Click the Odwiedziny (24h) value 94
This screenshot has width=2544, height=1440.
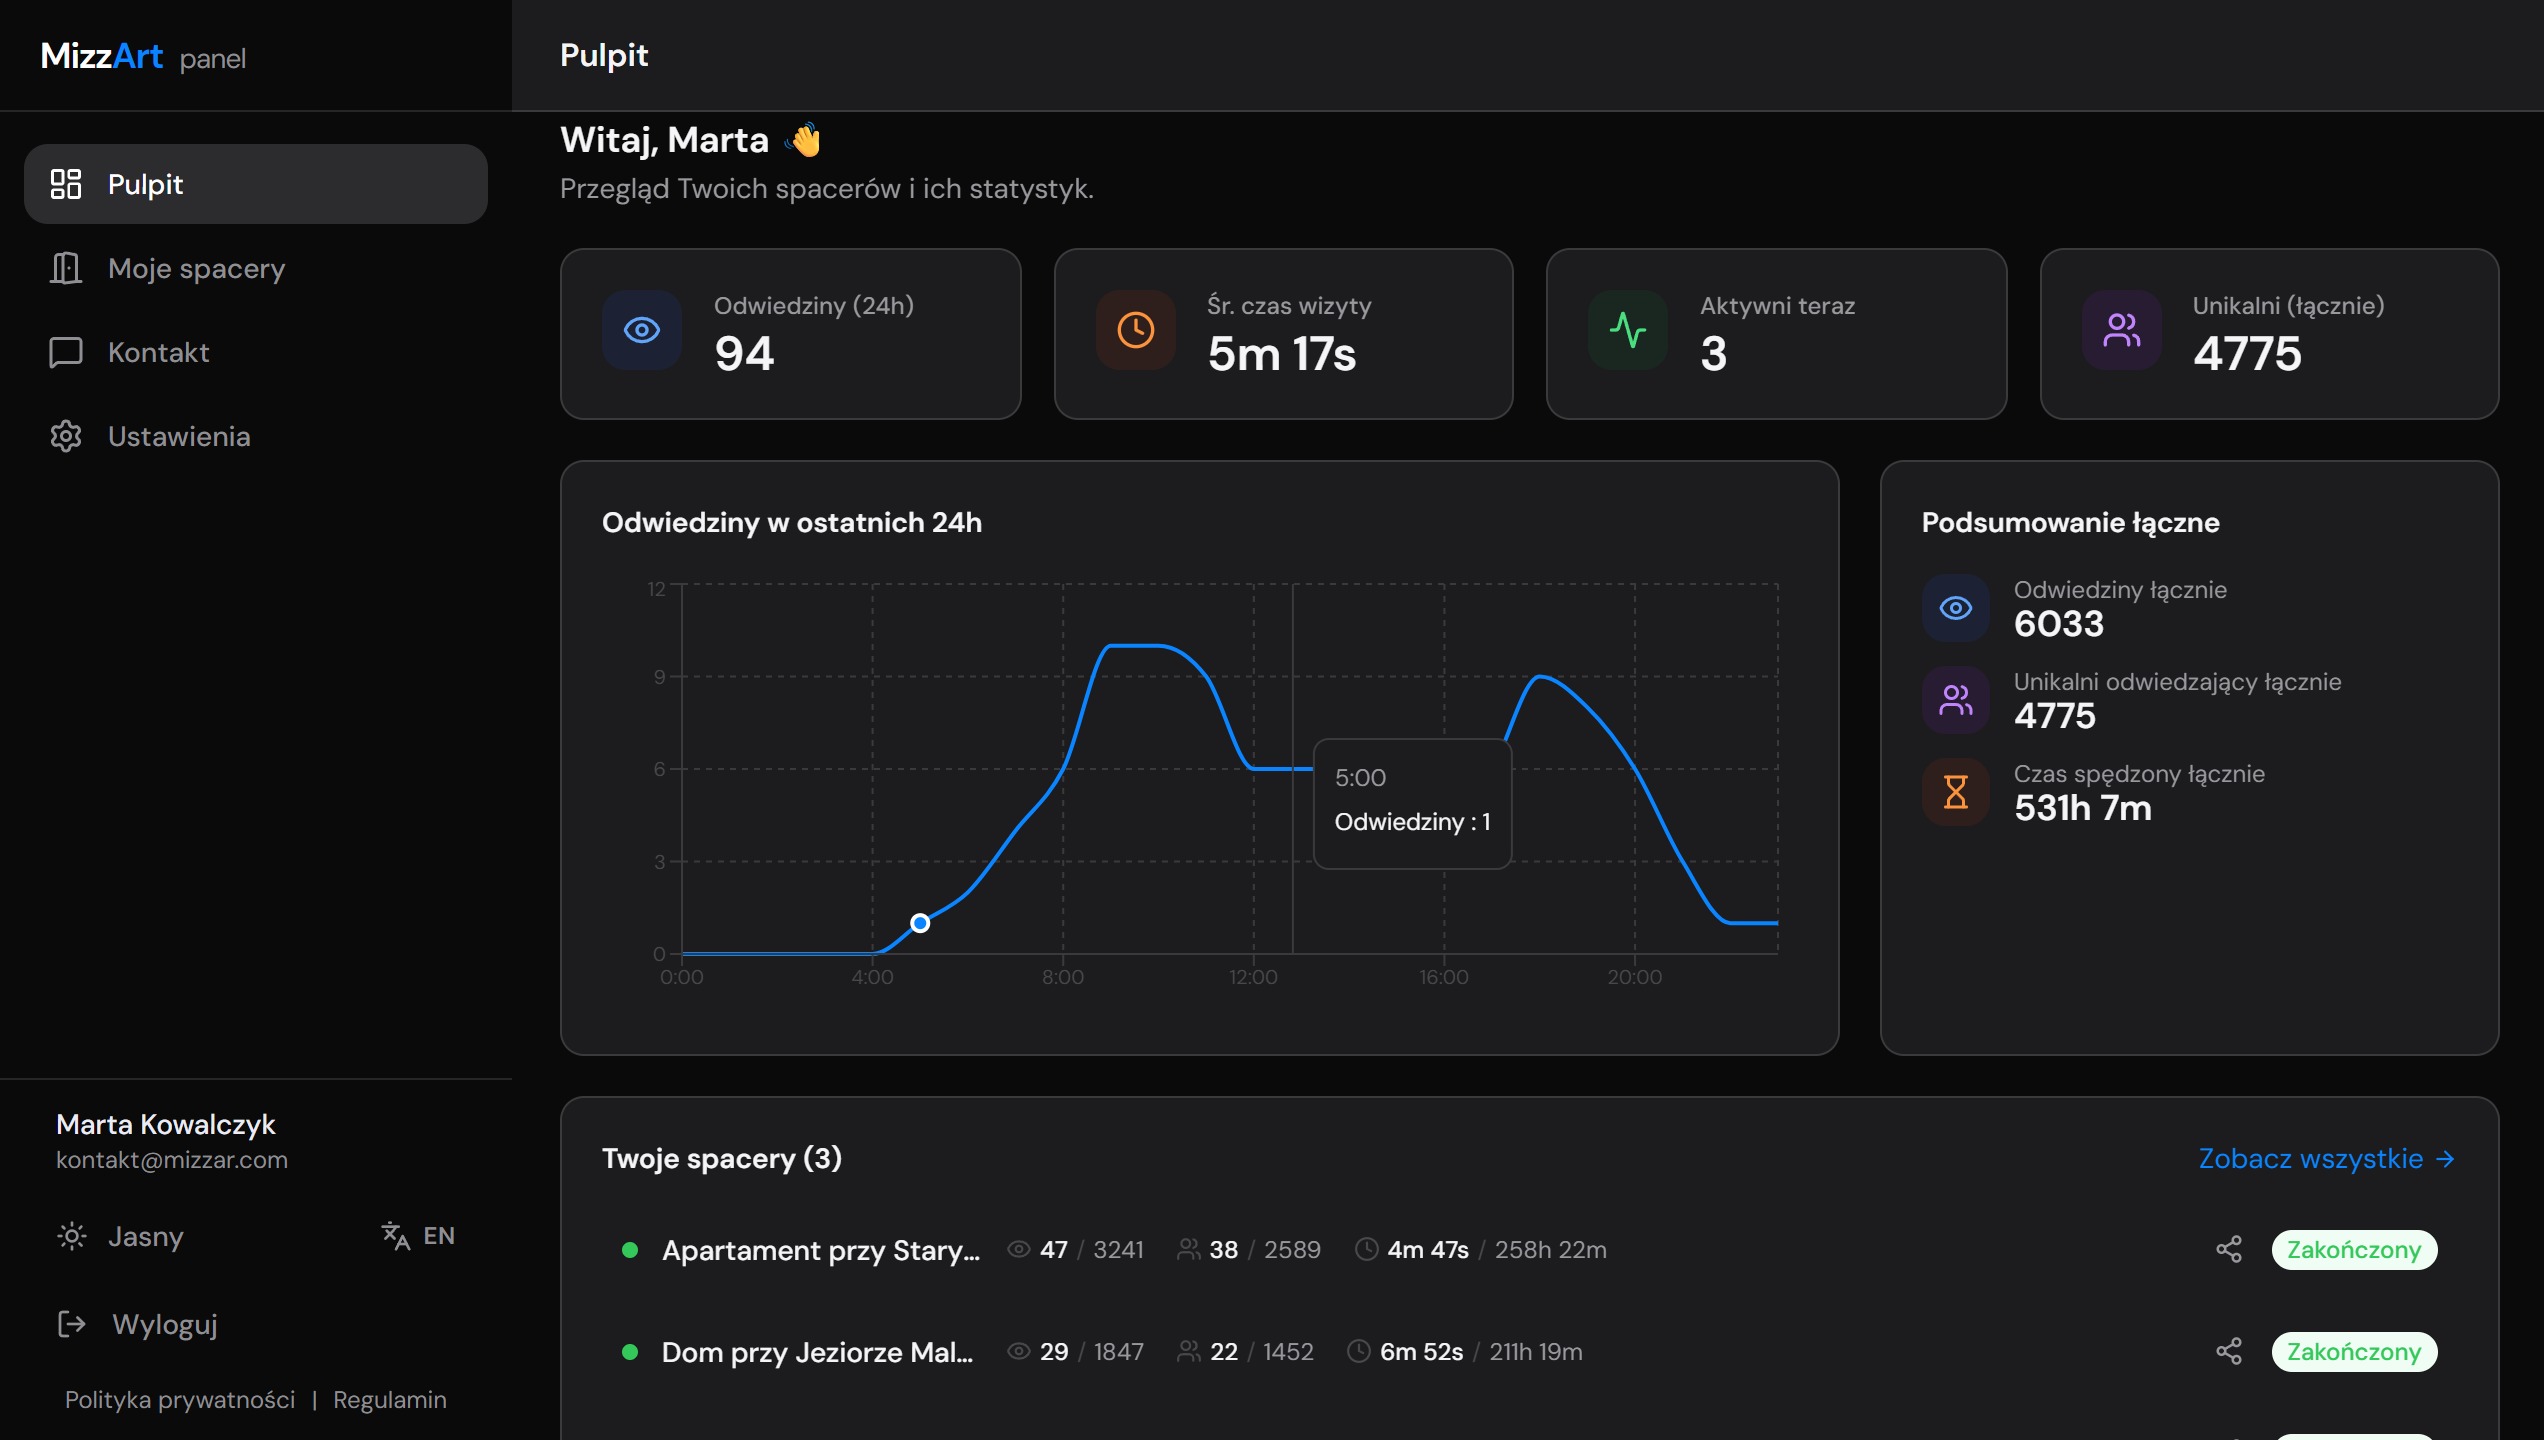744,353
